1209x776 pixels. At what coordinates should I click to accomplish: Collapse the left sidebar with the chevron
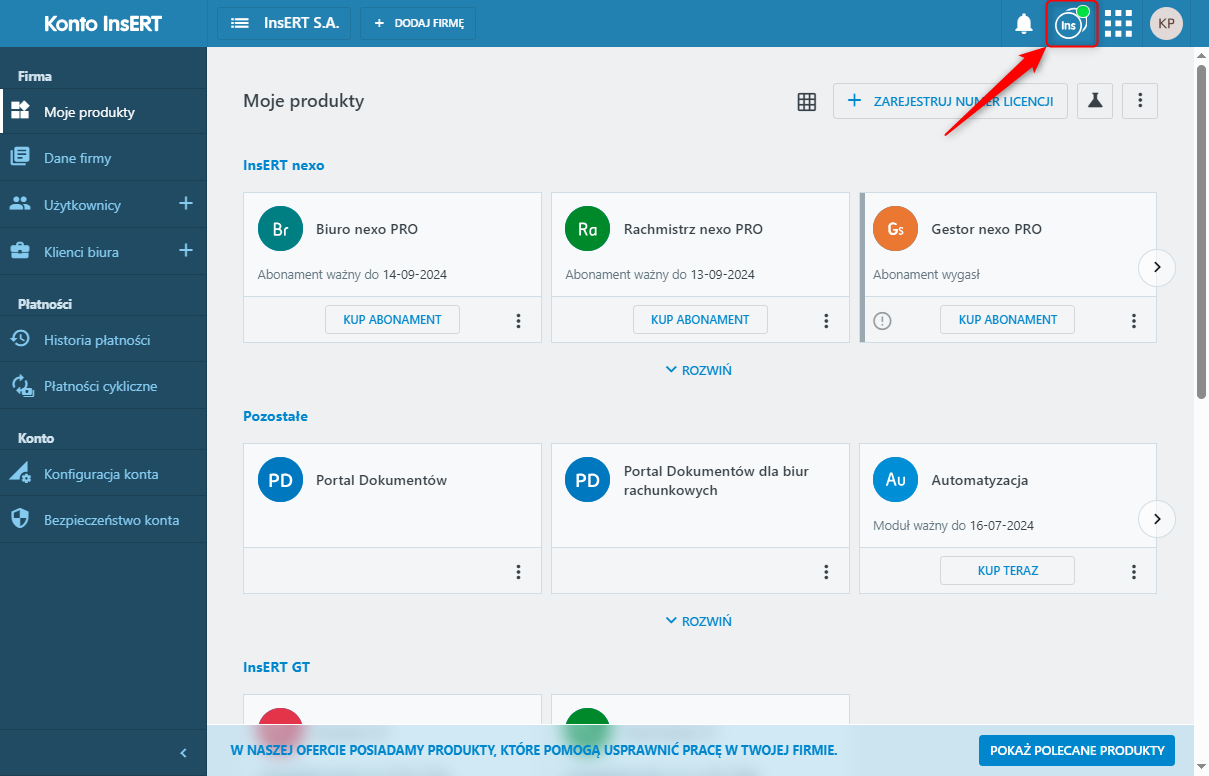coord(183,753)
